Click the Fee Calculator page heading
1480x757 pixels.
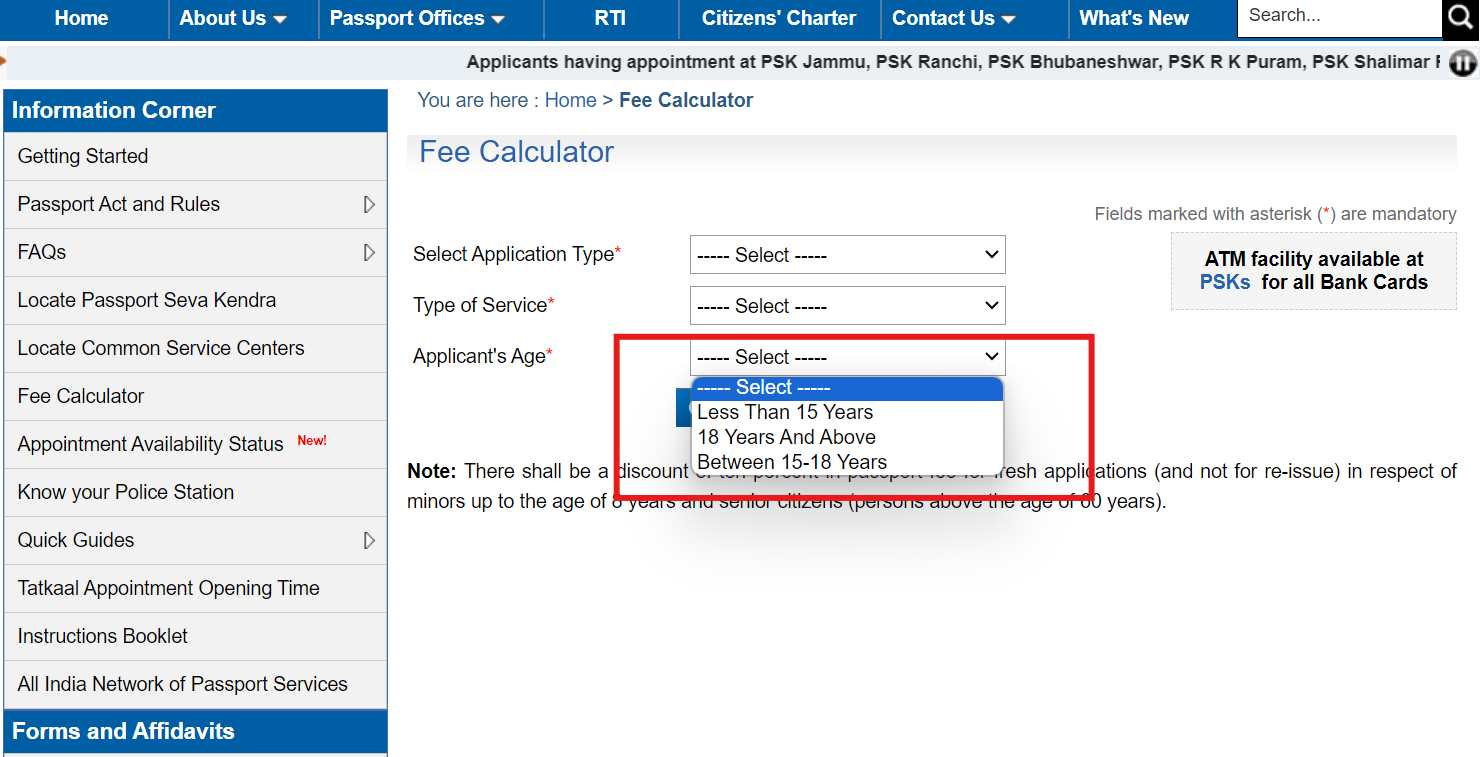(516, 152)
